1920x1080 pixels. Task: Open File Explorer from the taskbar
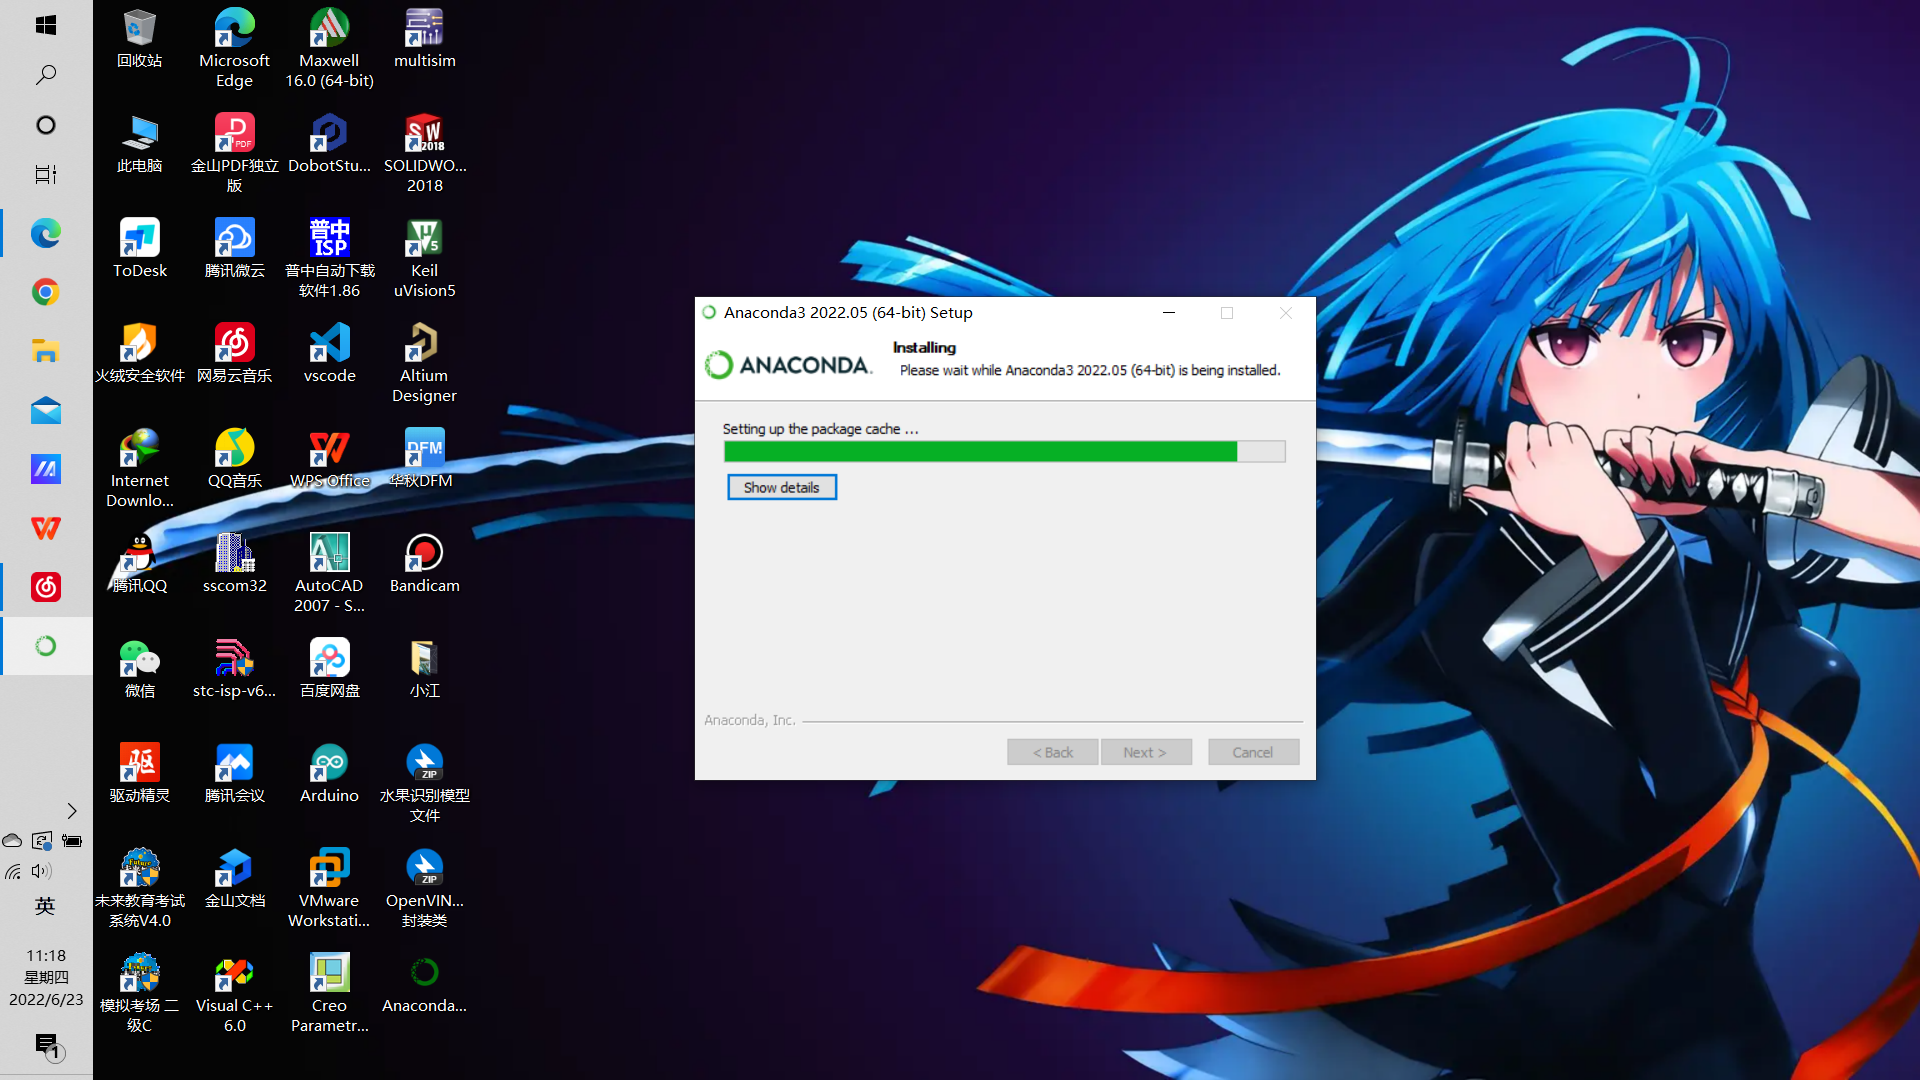(x=46, y=351)
